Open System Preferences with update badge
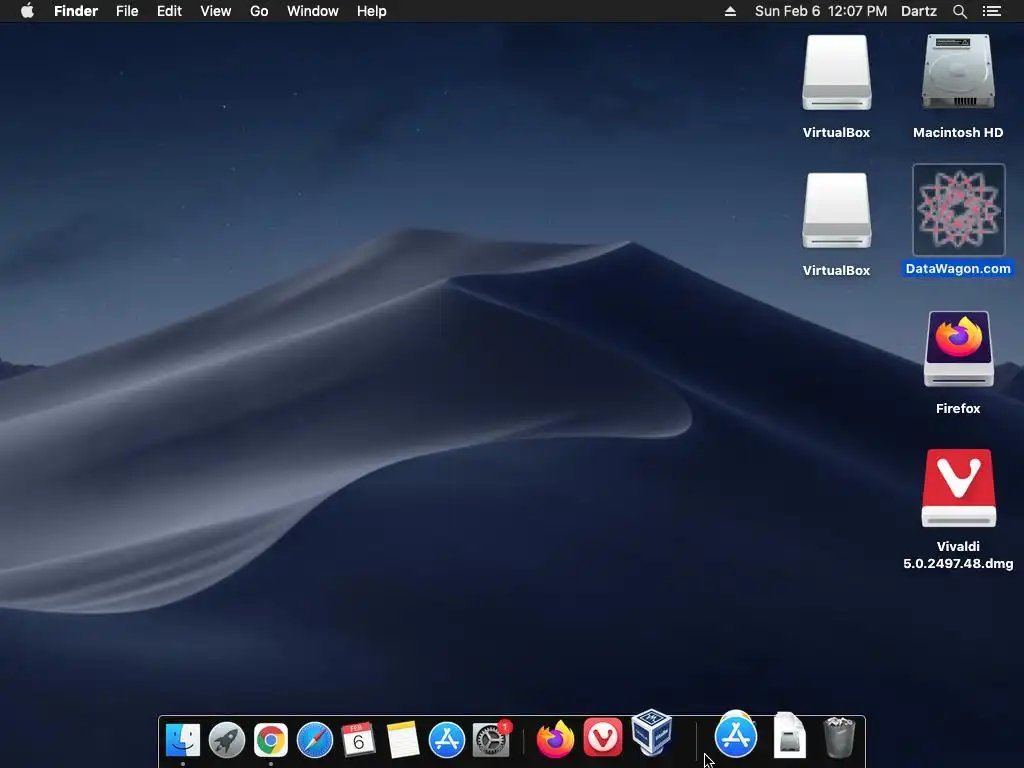This screenshot has width=1024, height=768. (492, 739)
